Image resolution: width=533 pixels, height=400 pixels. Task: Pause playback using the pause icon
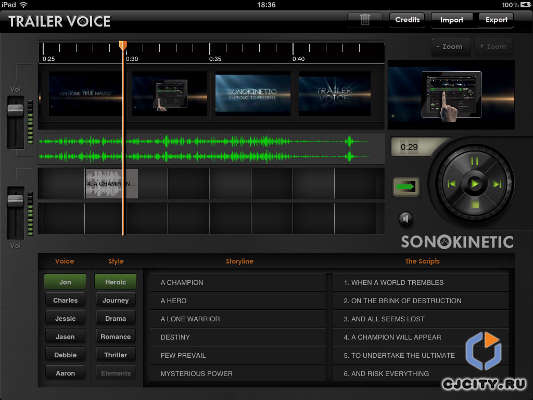click(475, 161)
